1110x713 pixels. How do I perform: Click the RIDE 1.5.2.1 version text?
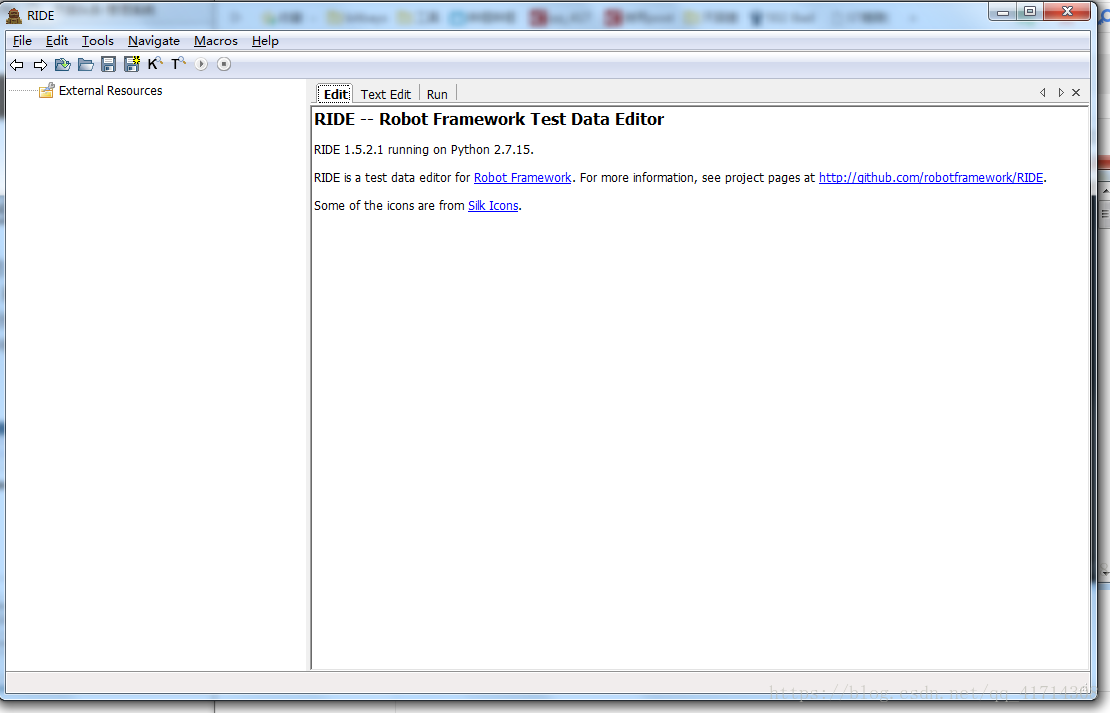click(423, 150)
